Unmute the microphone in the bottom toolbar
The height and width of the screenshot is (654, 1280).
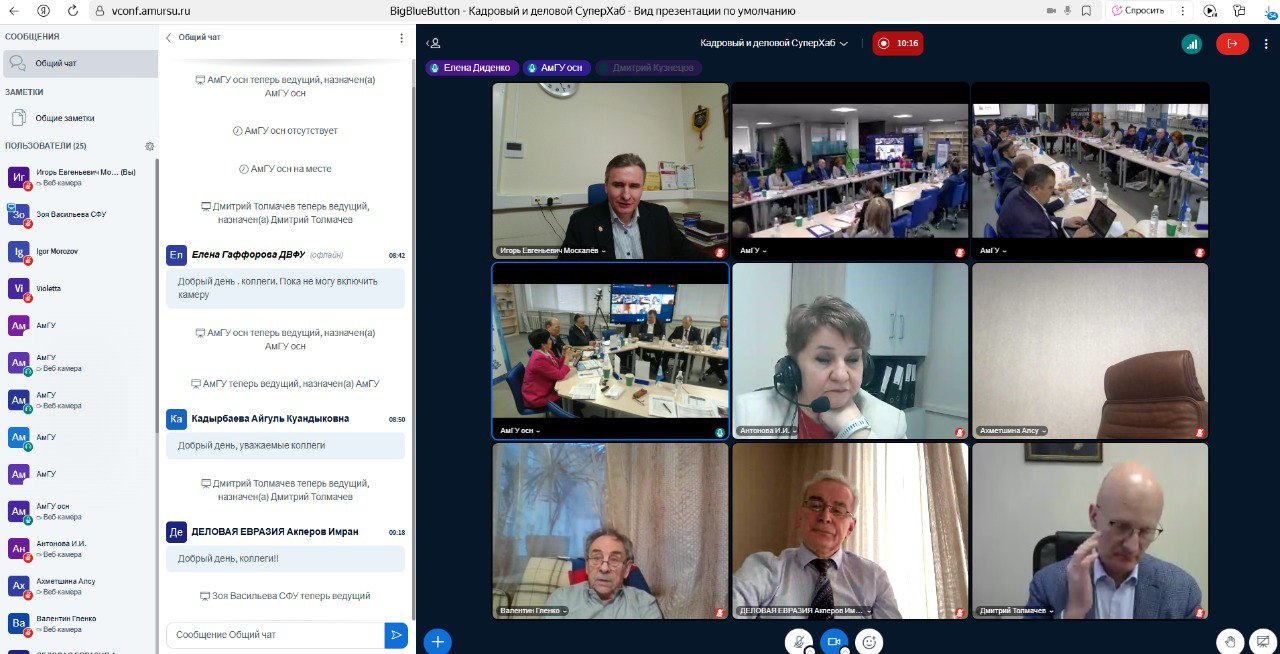click(x=798, y=641)
